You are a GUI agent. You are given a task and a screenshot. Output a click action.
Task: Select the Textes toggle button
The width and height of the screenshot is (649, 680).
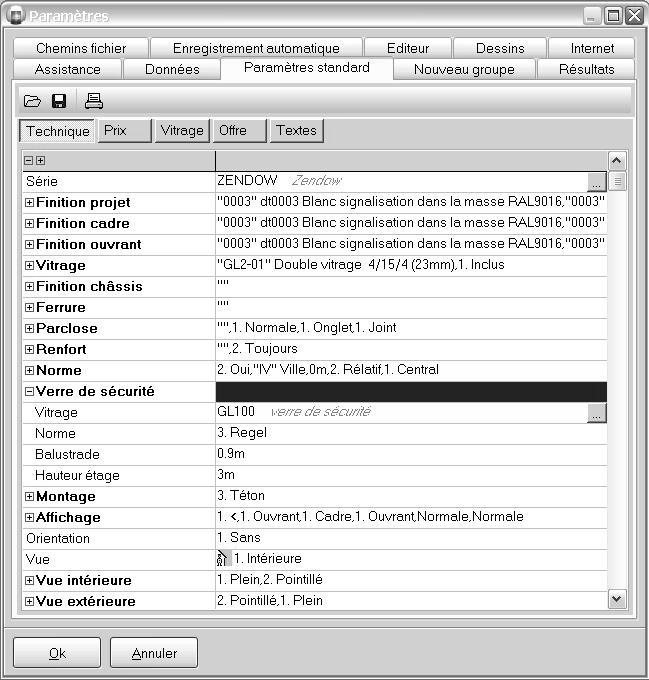297,131
